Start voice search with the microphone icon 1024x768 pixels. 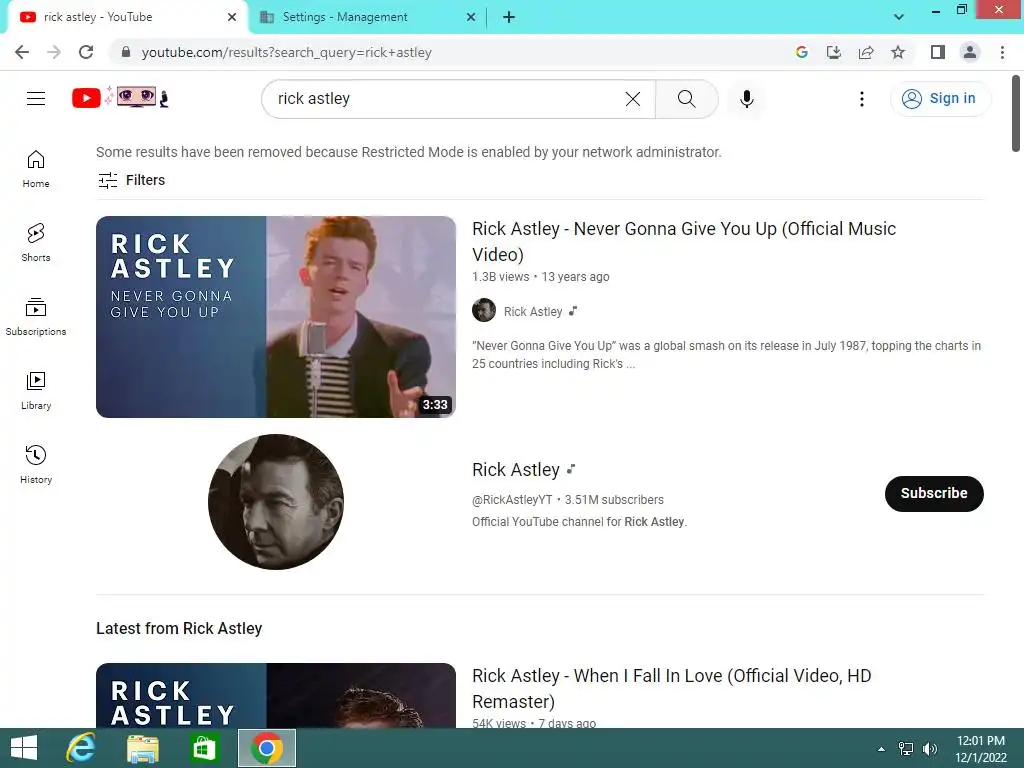(746, 99)
